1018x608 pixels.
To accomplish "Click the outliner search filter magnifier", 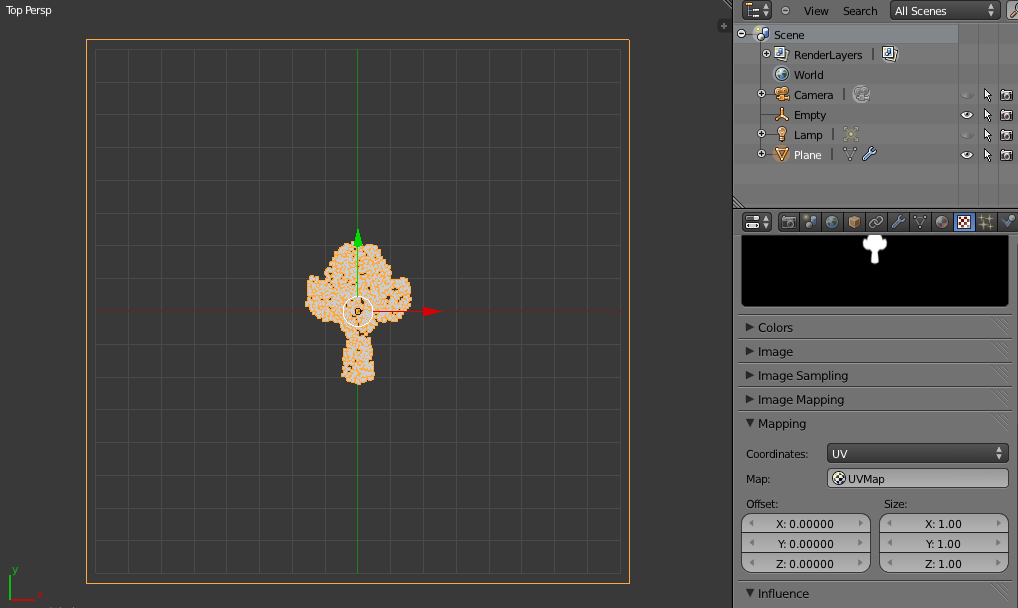I will [1013, 10].
